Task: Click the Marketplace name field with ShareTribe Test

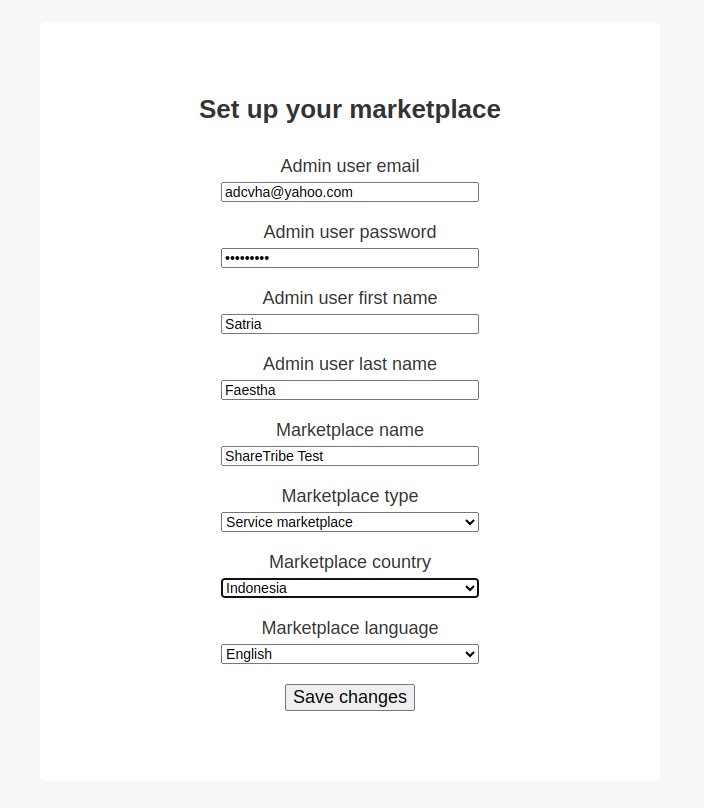Action: click(x=349, y=456)
